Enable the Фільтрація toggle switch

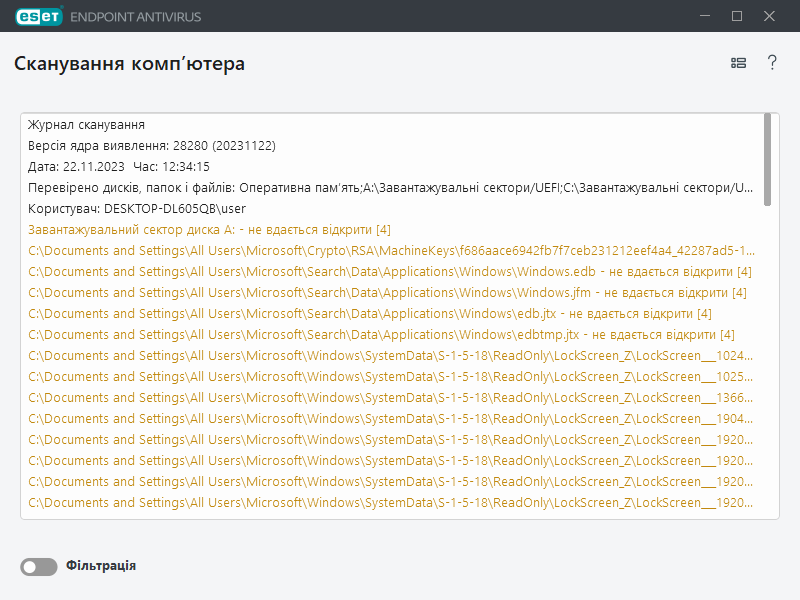pos(39,567)
